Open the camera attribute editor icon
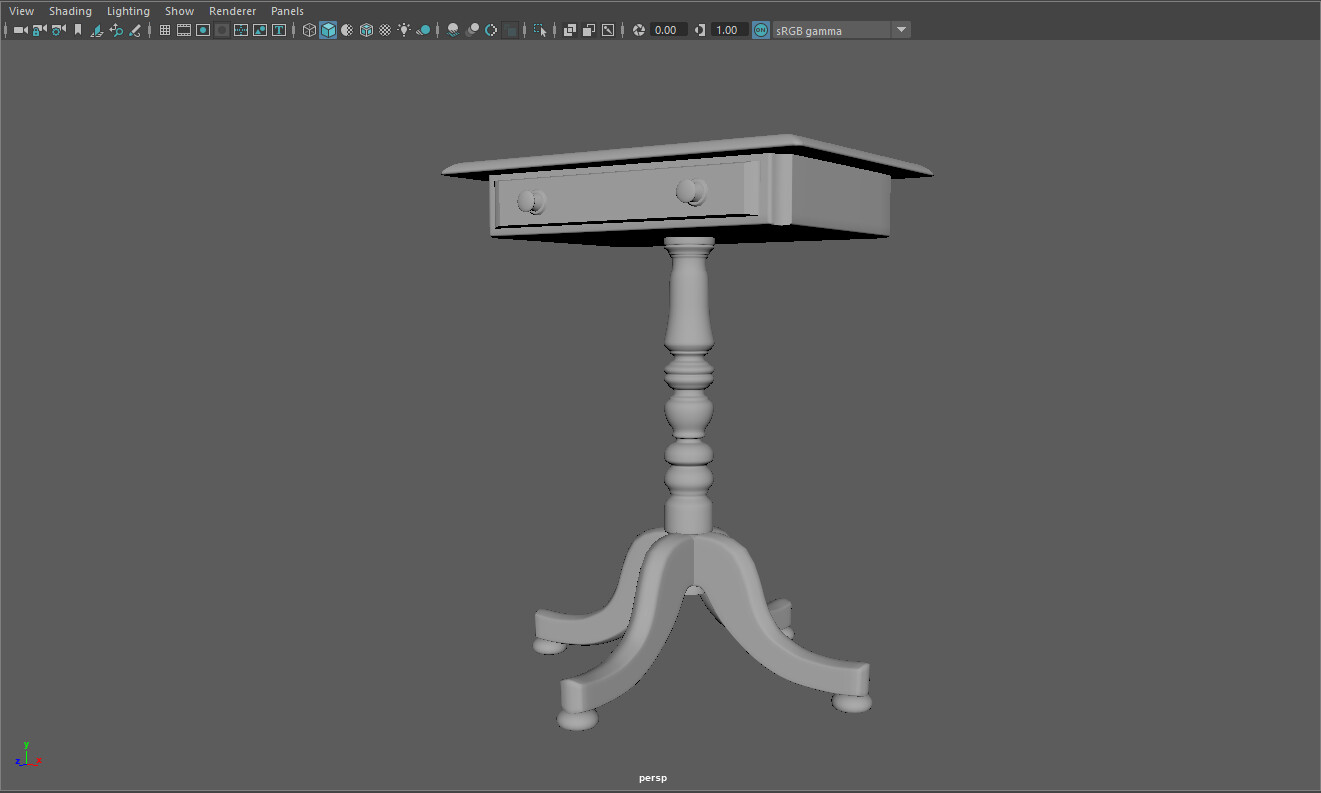 coord(56,29)
